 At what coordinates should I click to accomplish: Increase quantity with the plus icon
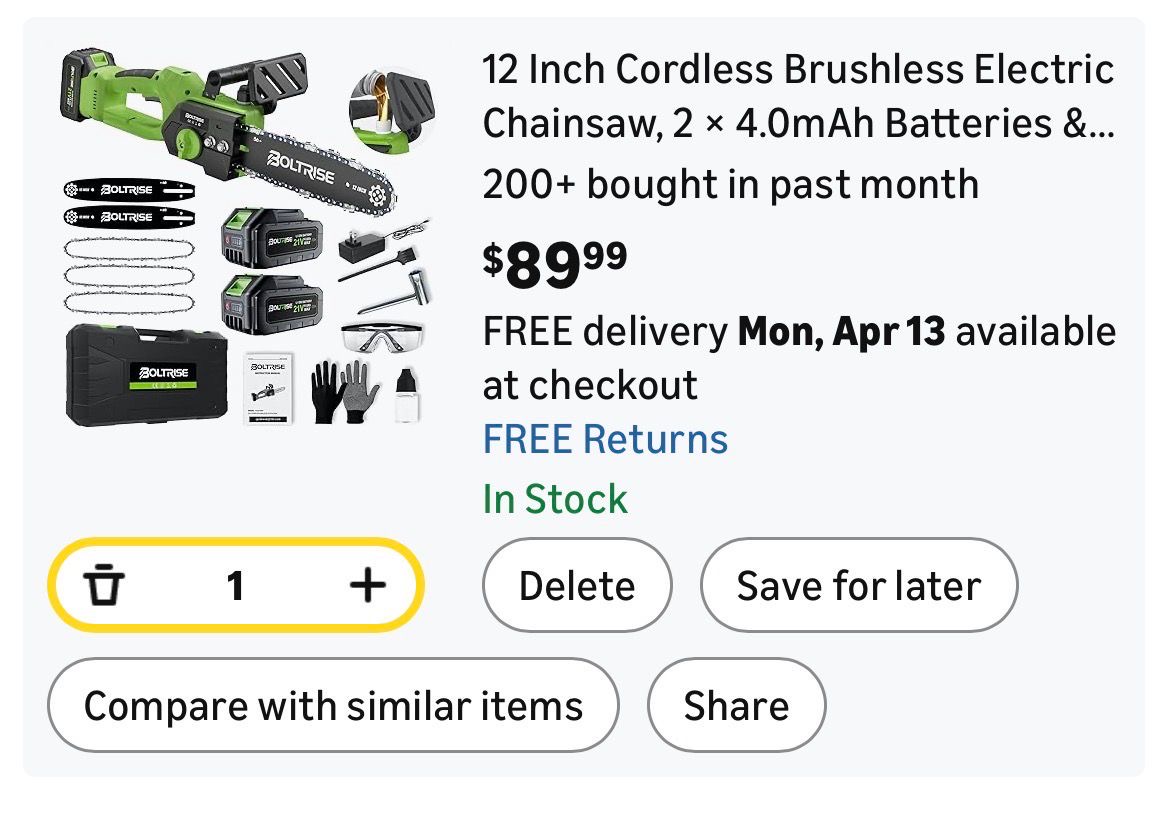(x=367, y=585)
